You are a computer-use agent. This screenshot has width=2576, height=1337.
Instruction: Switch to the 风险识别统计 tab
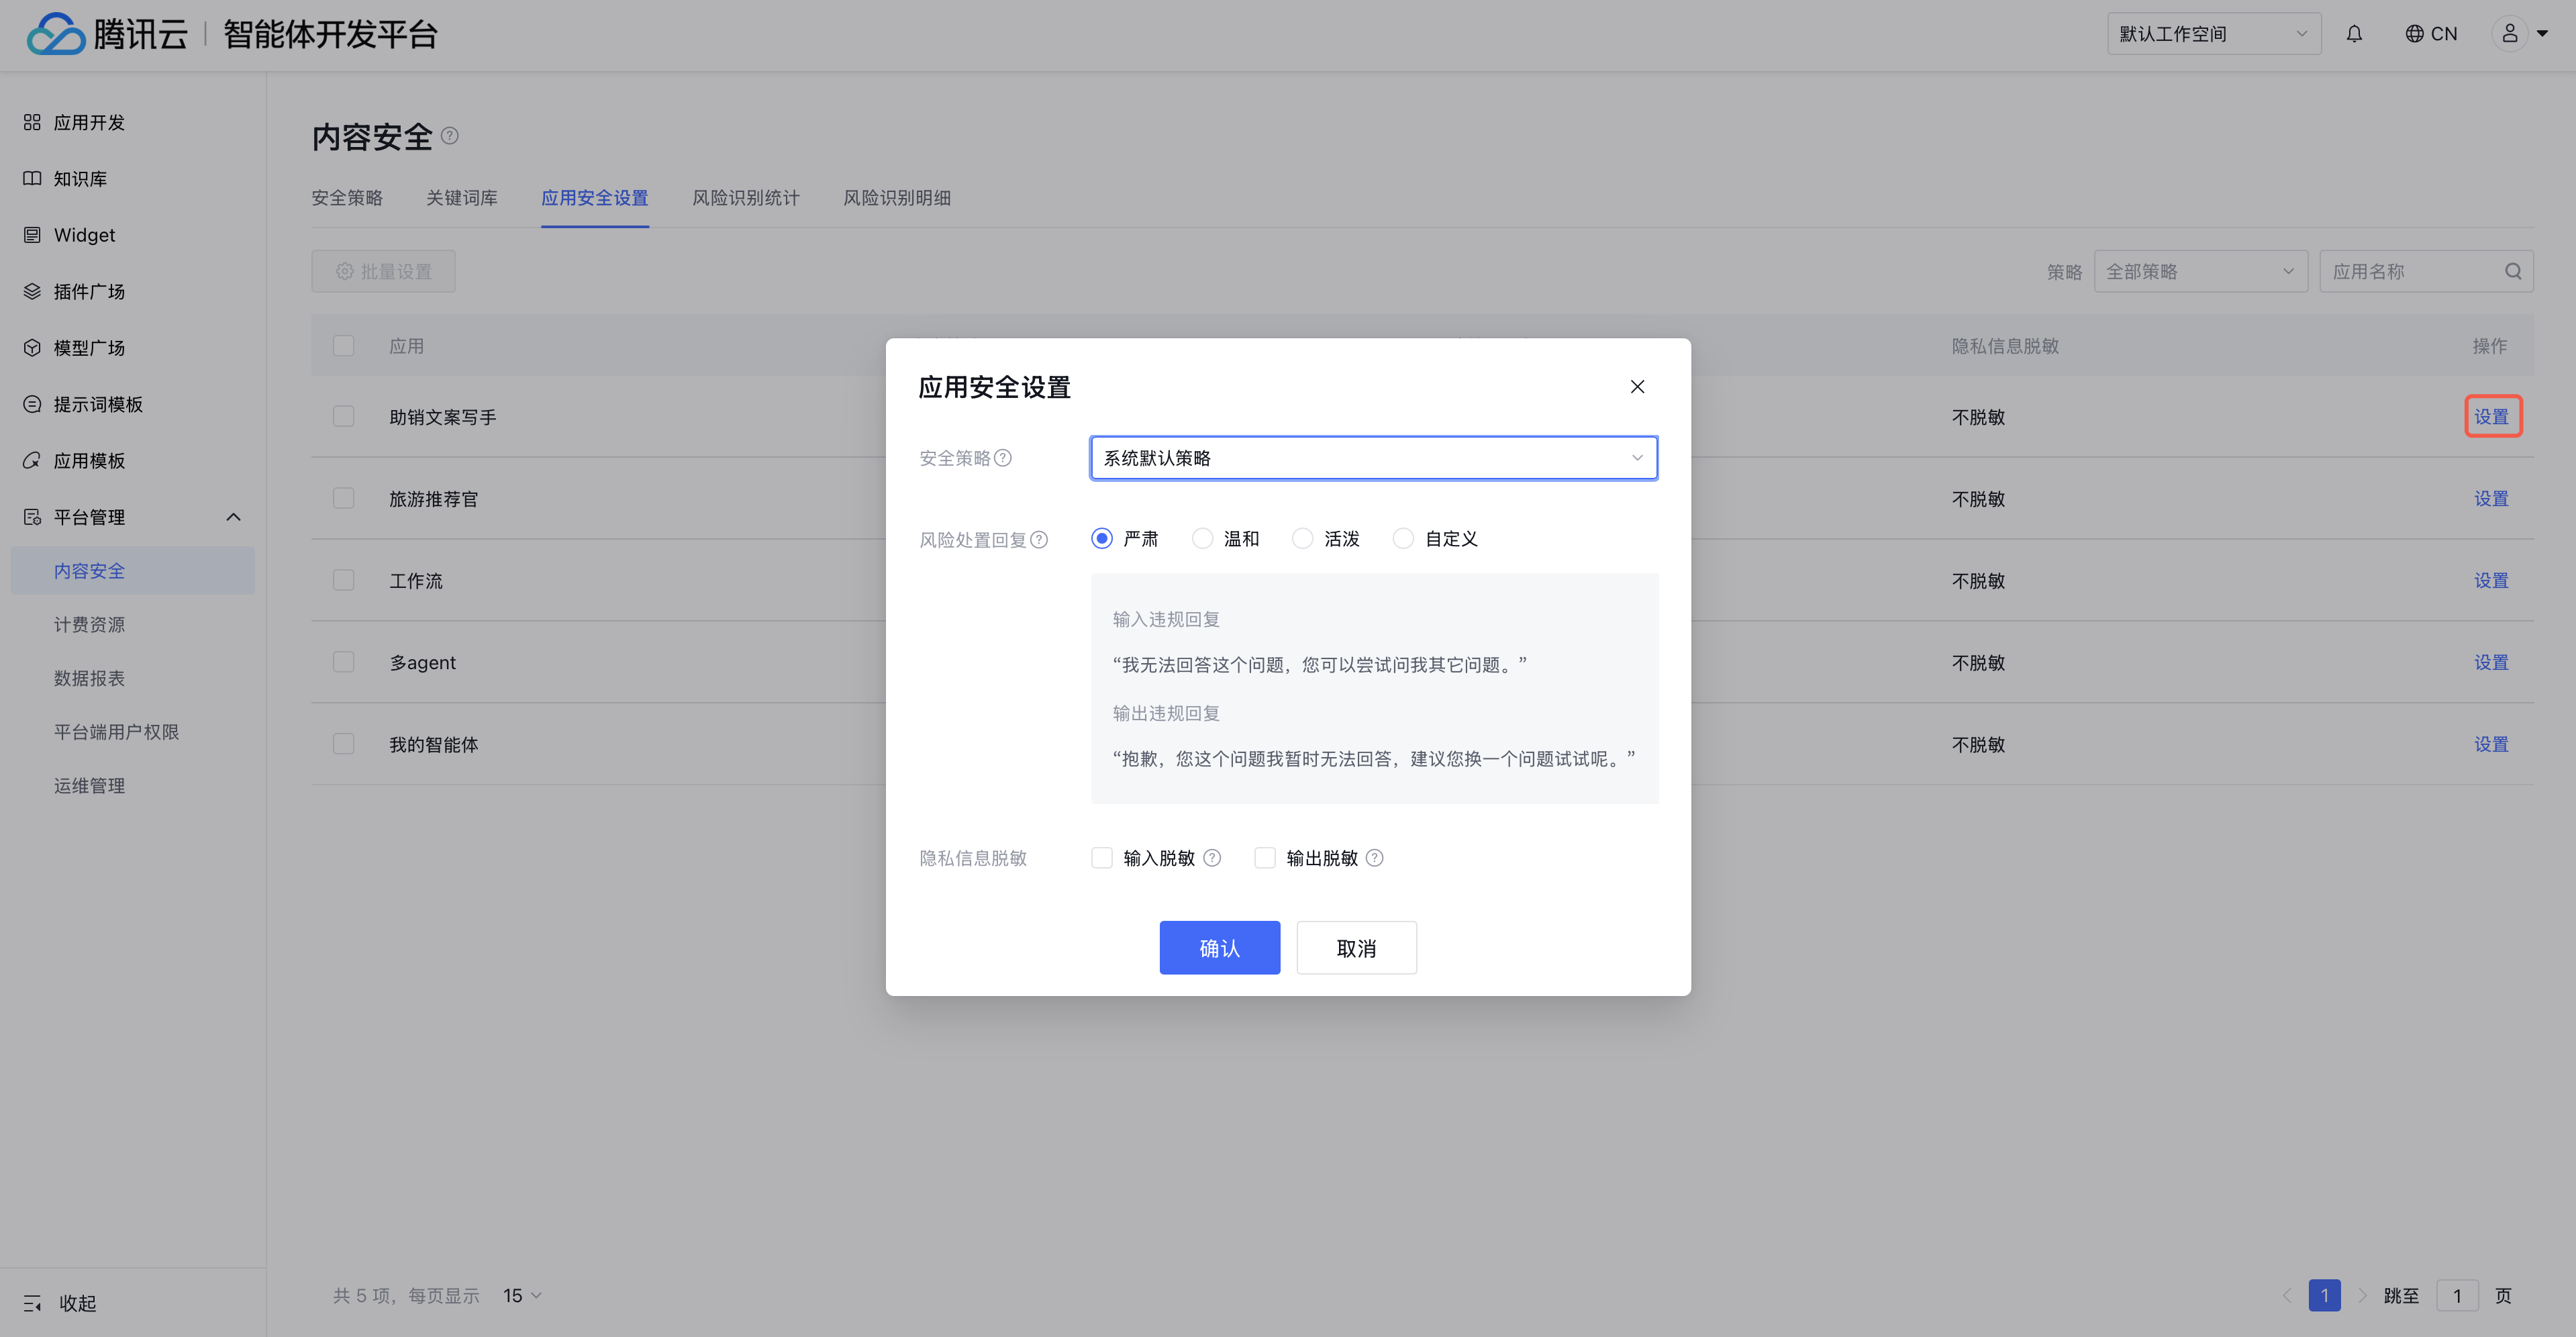click(x=745, y=198)
